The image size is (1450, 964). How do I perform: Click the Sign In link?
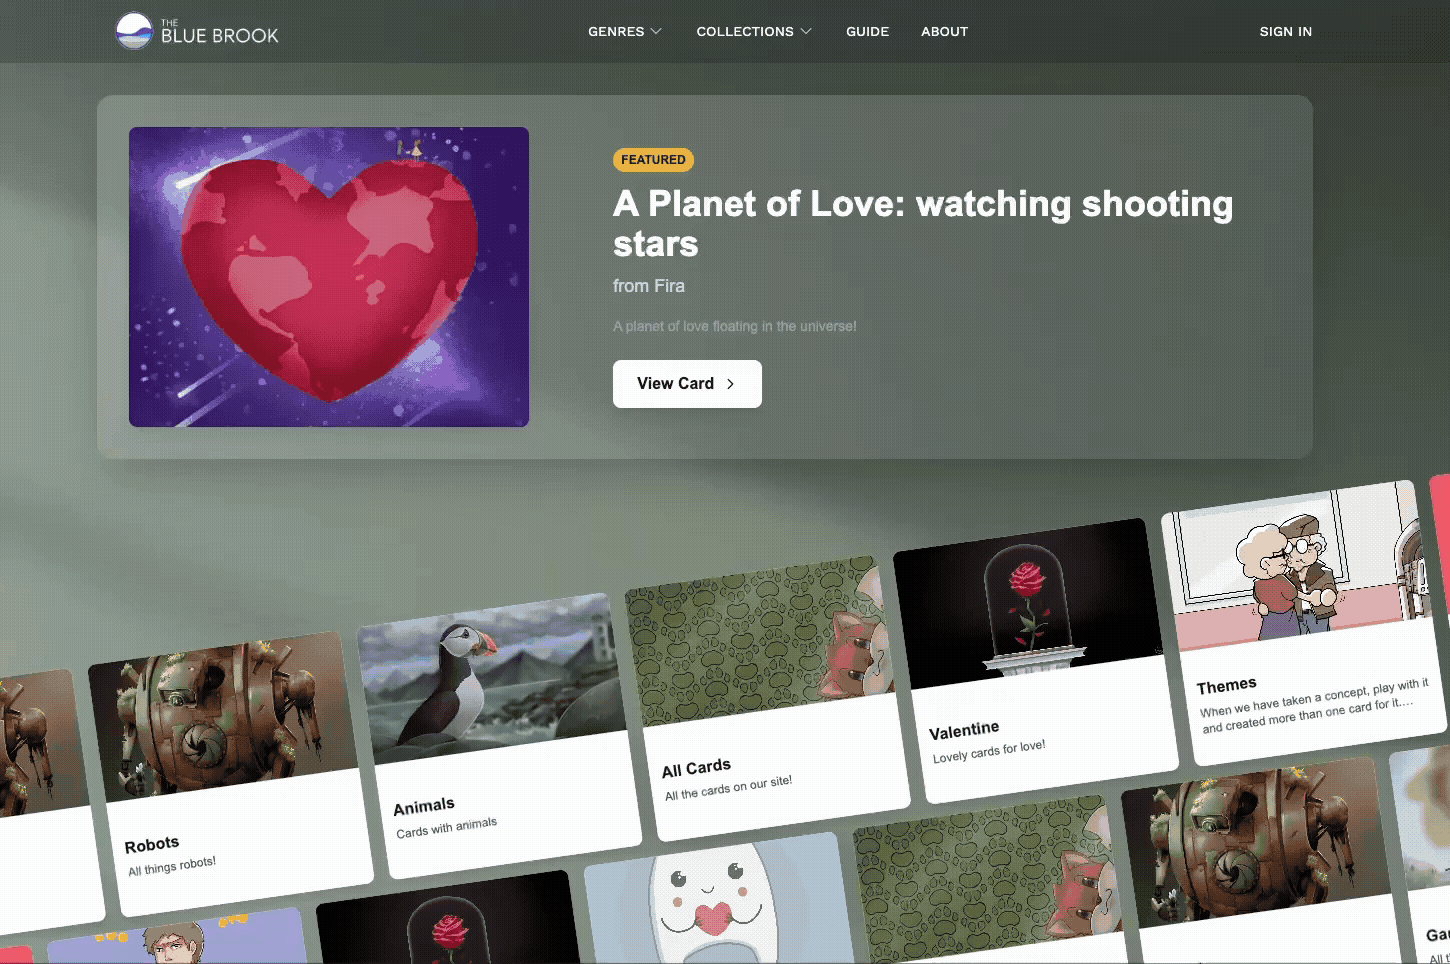click(x=1285, y=32)
